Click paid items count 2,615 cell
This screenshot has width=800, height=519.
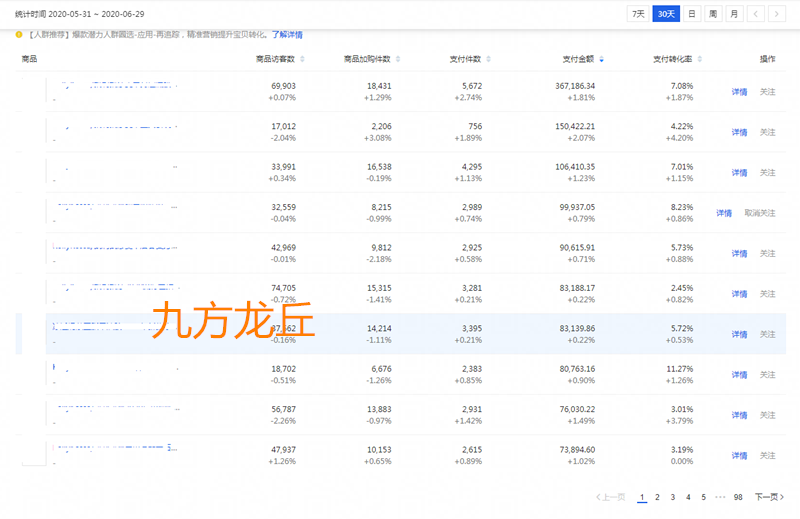coord(472,449)
